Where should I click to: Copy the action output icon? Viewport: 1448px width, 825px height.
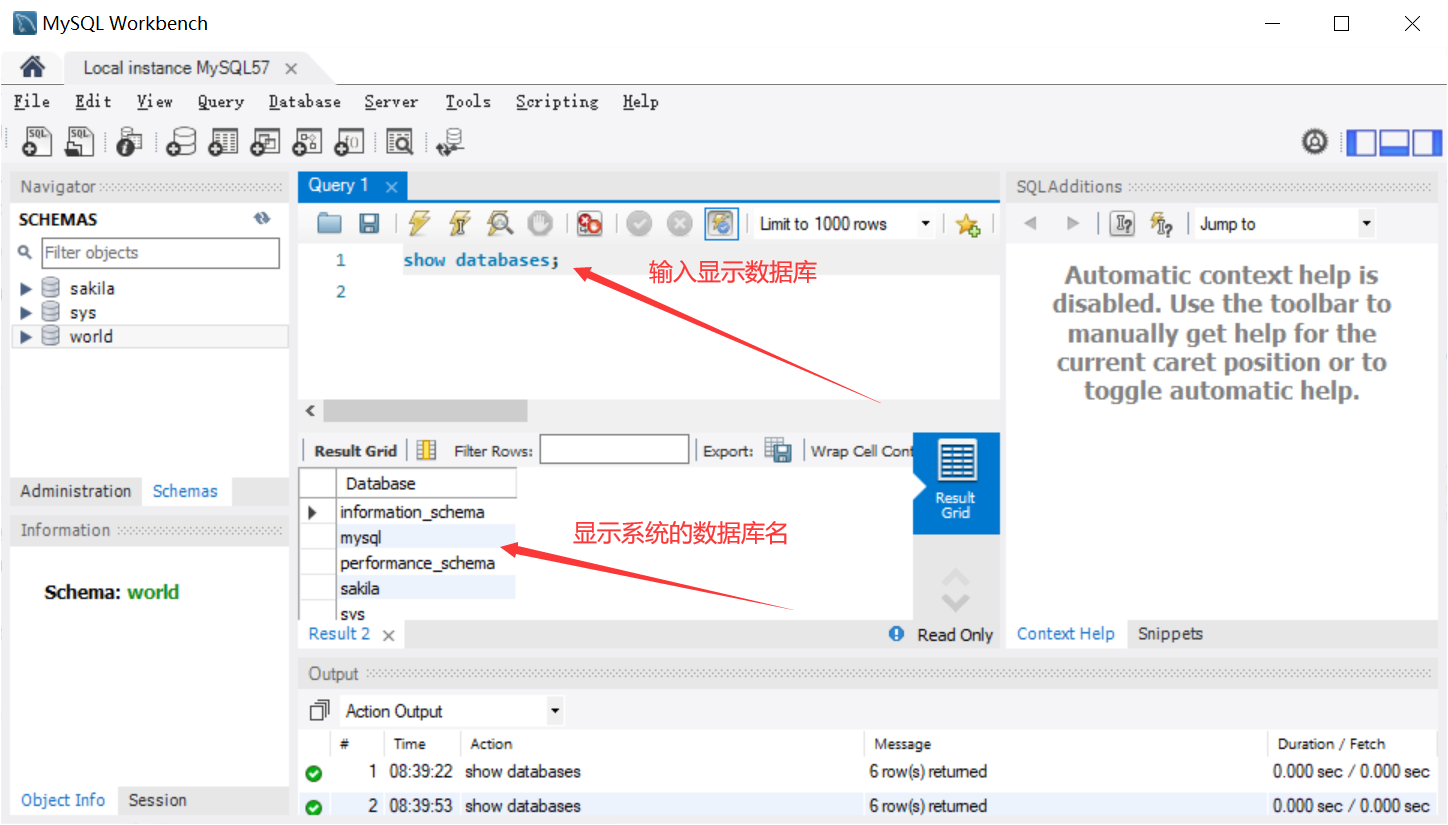(319, 711)
